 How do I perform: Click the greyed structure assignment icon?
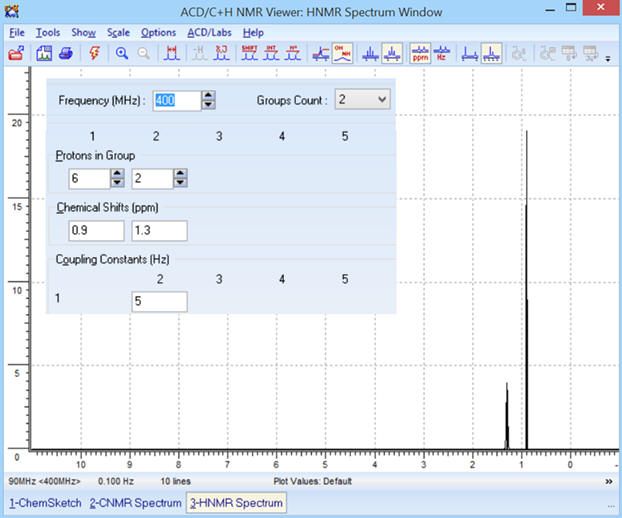(547, 53)
